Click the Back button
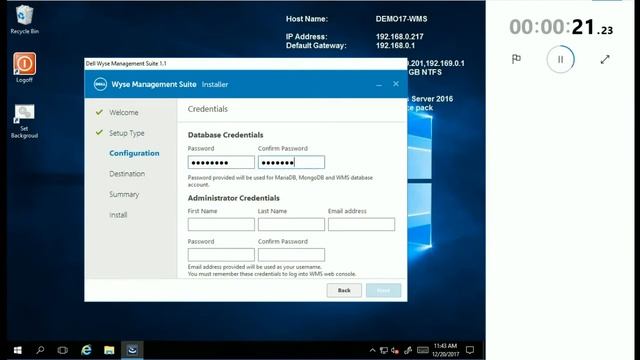This screenshot has width=640, height=360. tap(344, 290)
